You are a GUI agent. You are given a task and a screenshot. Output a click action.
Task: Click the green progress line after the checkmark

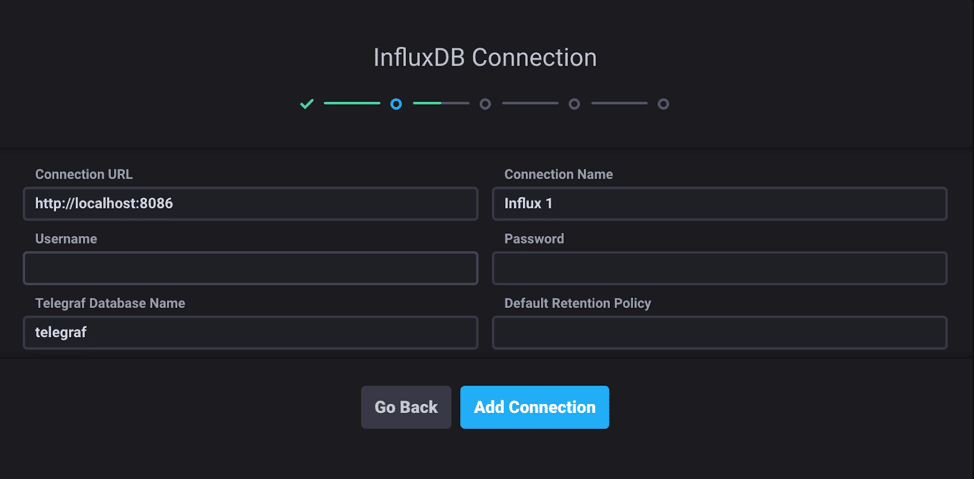click(351, 103)
